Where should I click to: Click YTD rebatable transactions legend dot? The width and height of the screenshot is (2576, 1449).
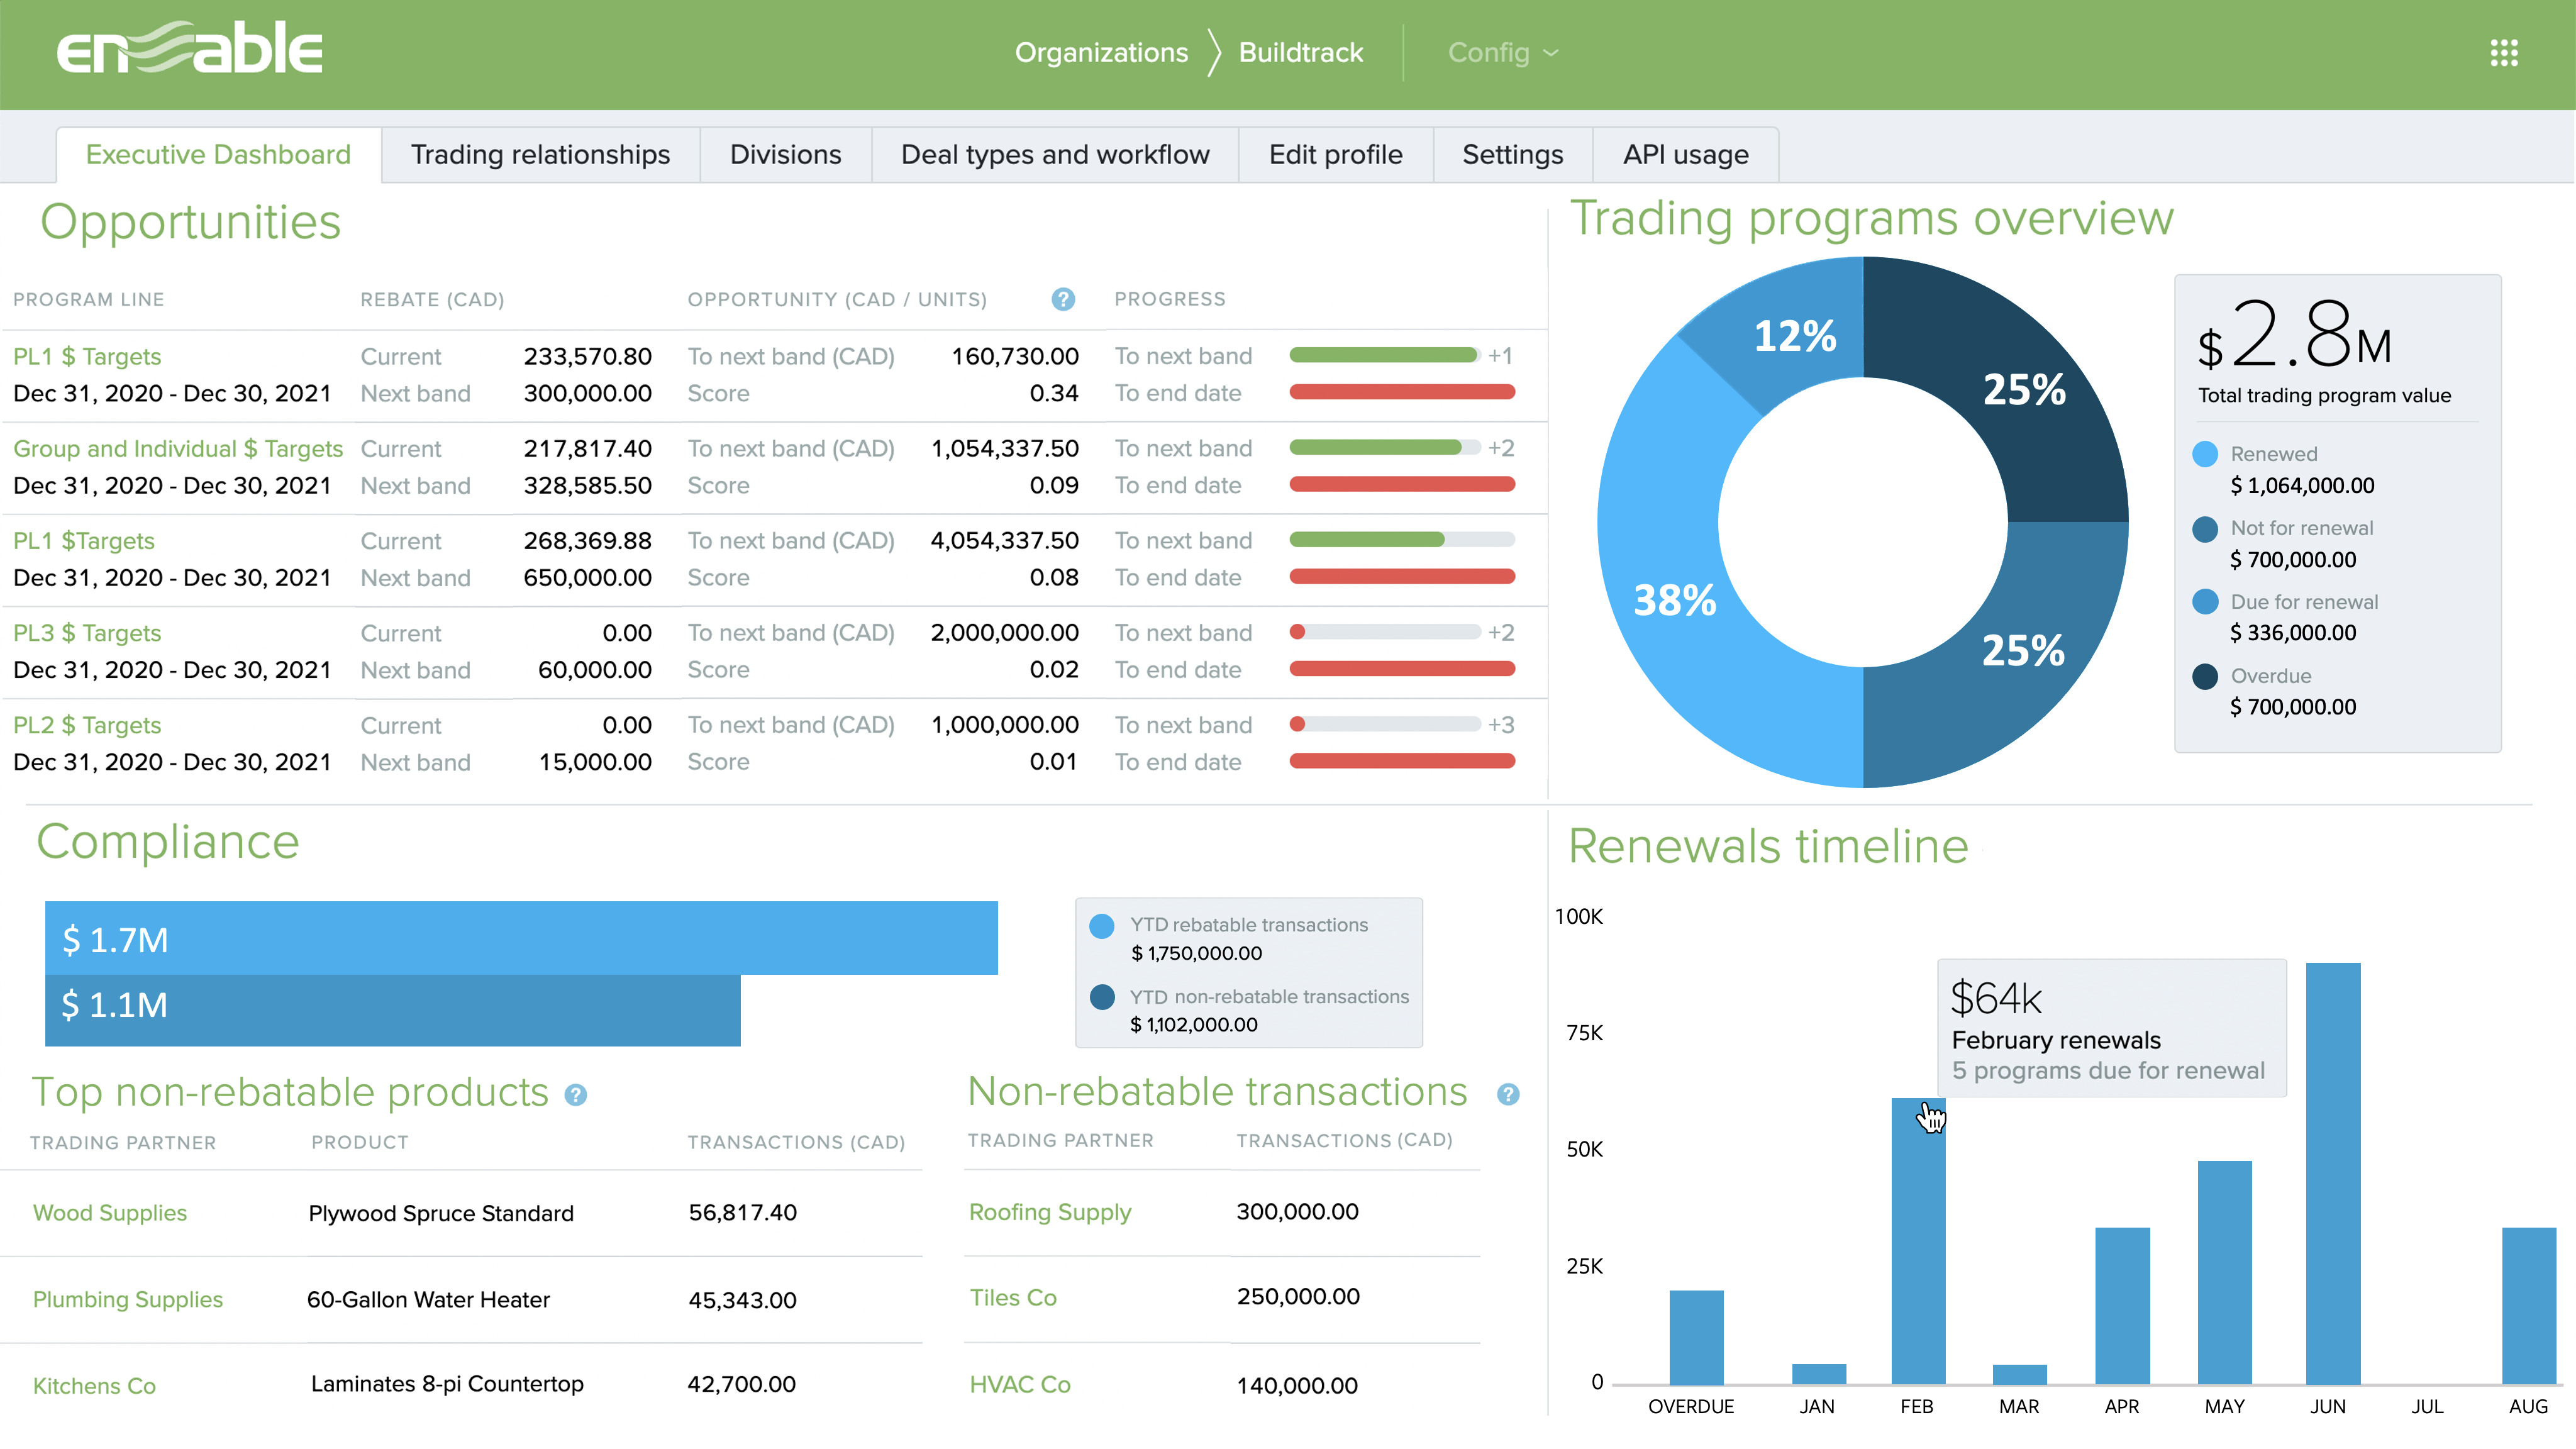(1101, 925)
